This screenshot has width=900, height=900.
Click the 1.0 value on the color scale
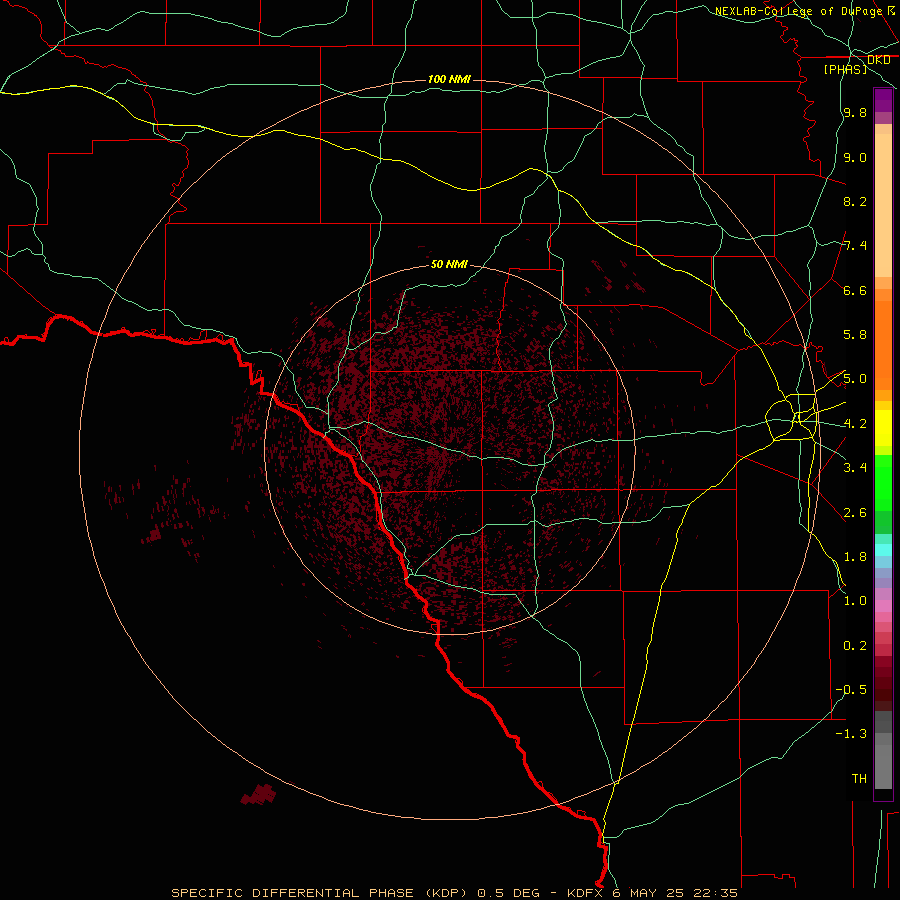coord(855,601)
